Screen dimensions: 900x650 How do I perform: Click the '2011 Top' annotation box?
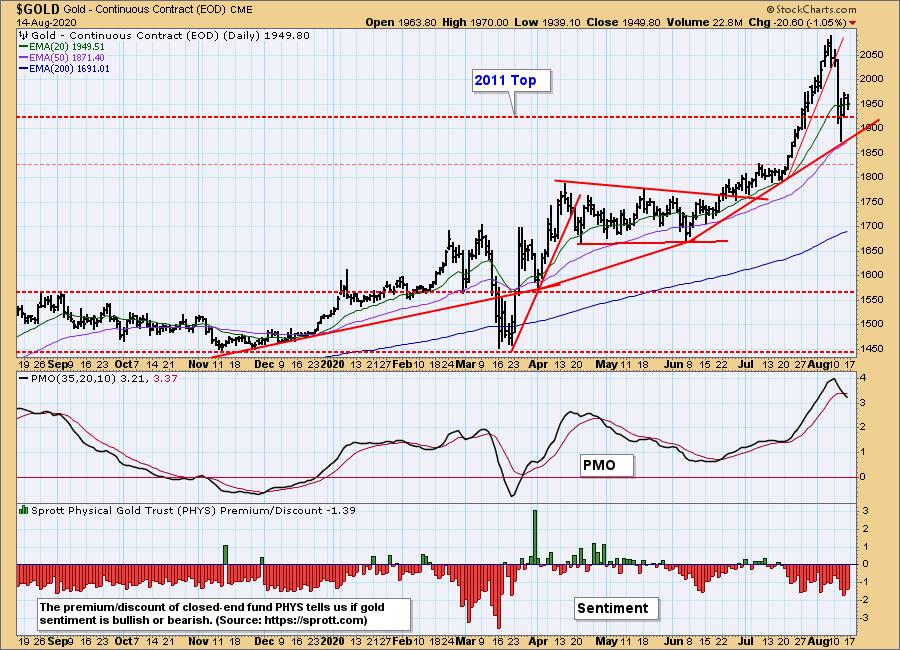point(511,80)
